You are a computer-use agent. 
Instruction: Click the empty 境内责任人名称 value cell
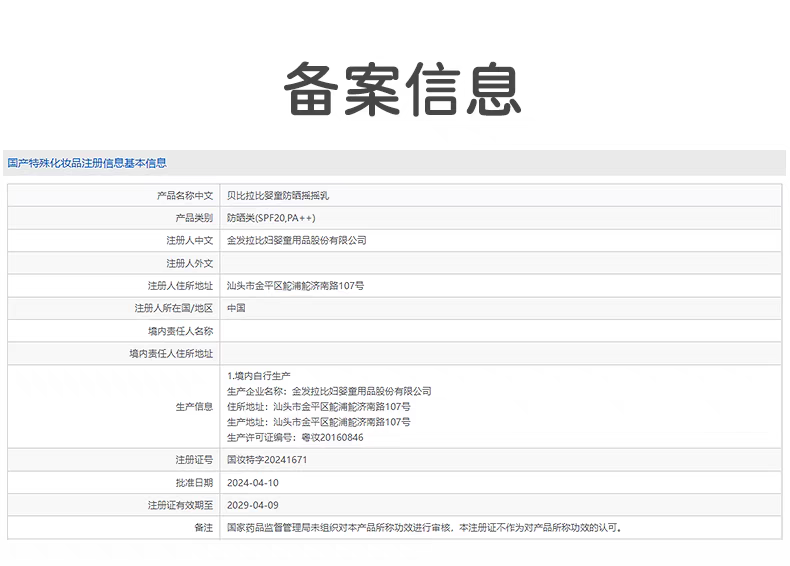click(500, 331)
